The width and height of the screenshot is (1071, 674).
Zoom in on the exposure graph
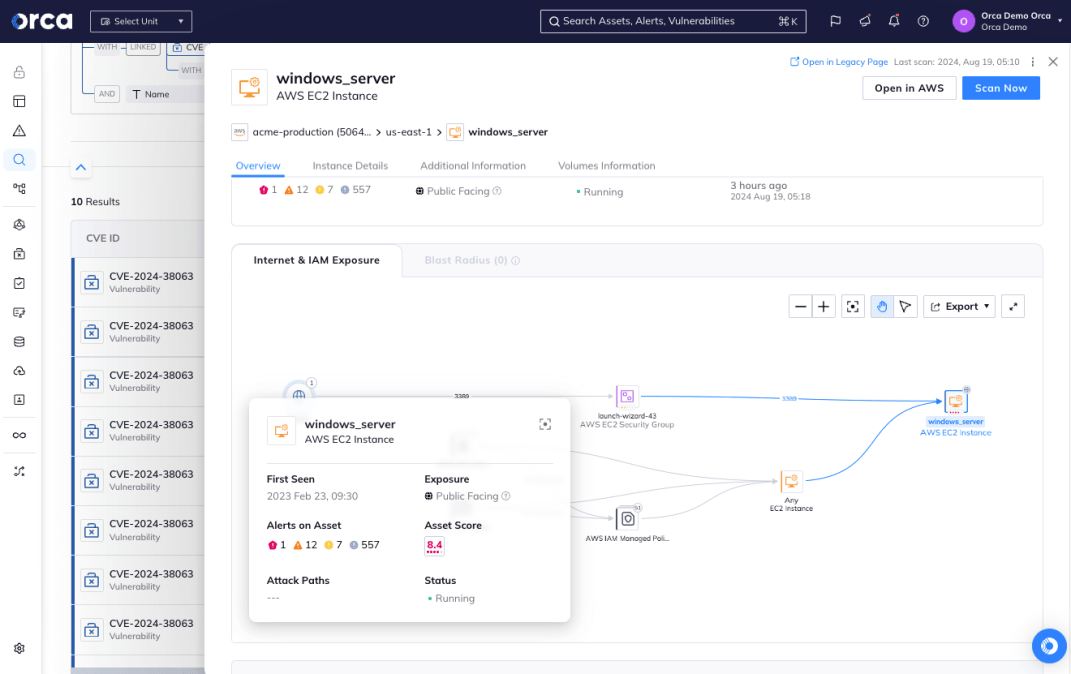click(824, 307)
